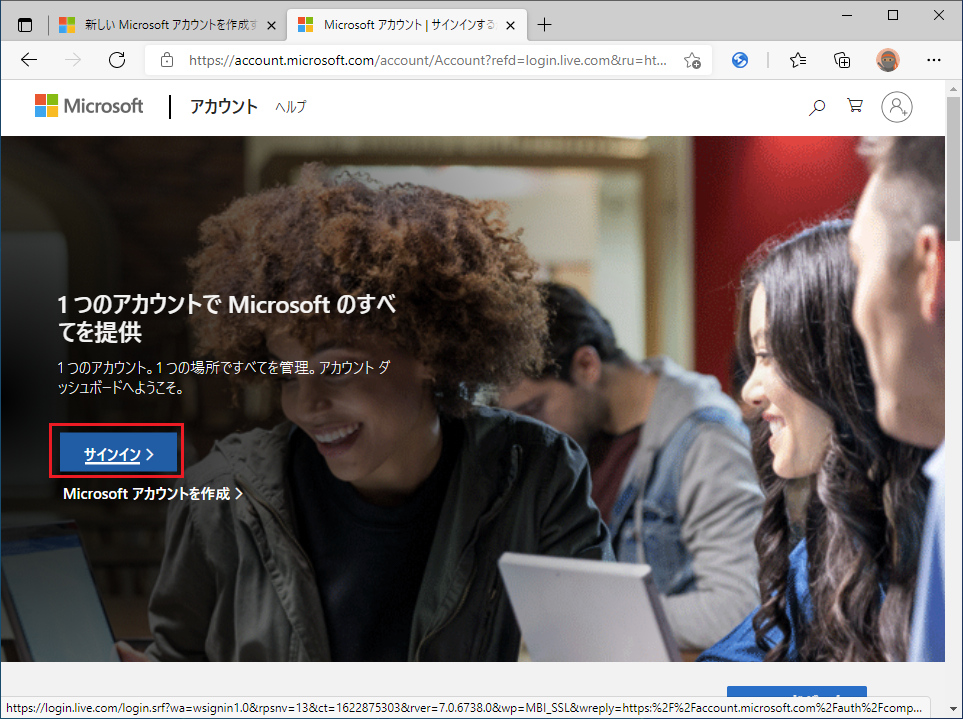963x719 pixels.
Task: Click Microsoft アカウントを作成 link
Action: (x=152, y=493)
